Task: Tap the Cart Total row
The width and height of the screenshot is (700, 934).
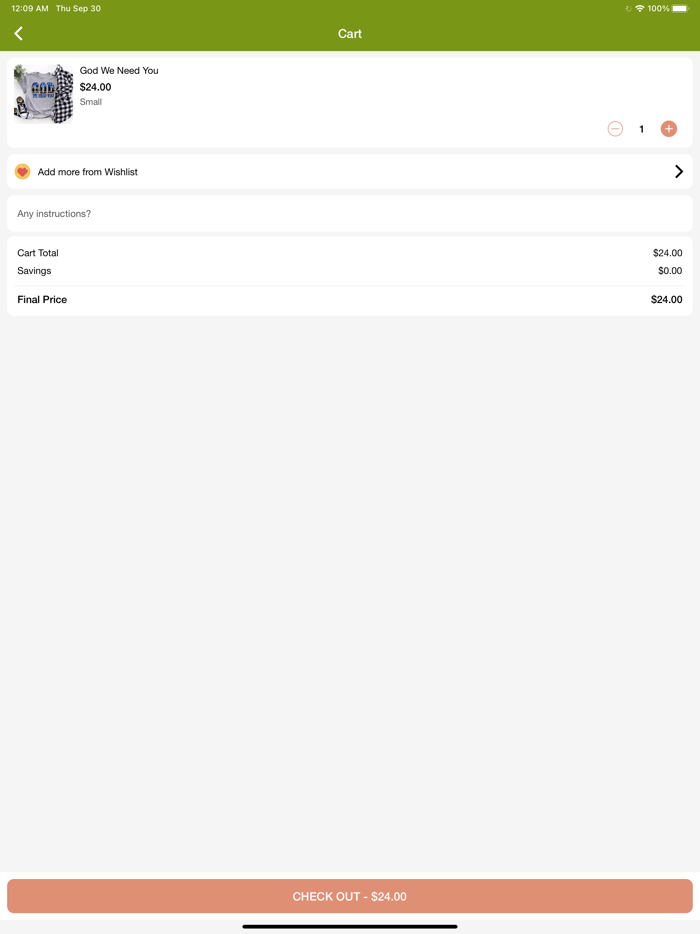Action: click(350, 253)
